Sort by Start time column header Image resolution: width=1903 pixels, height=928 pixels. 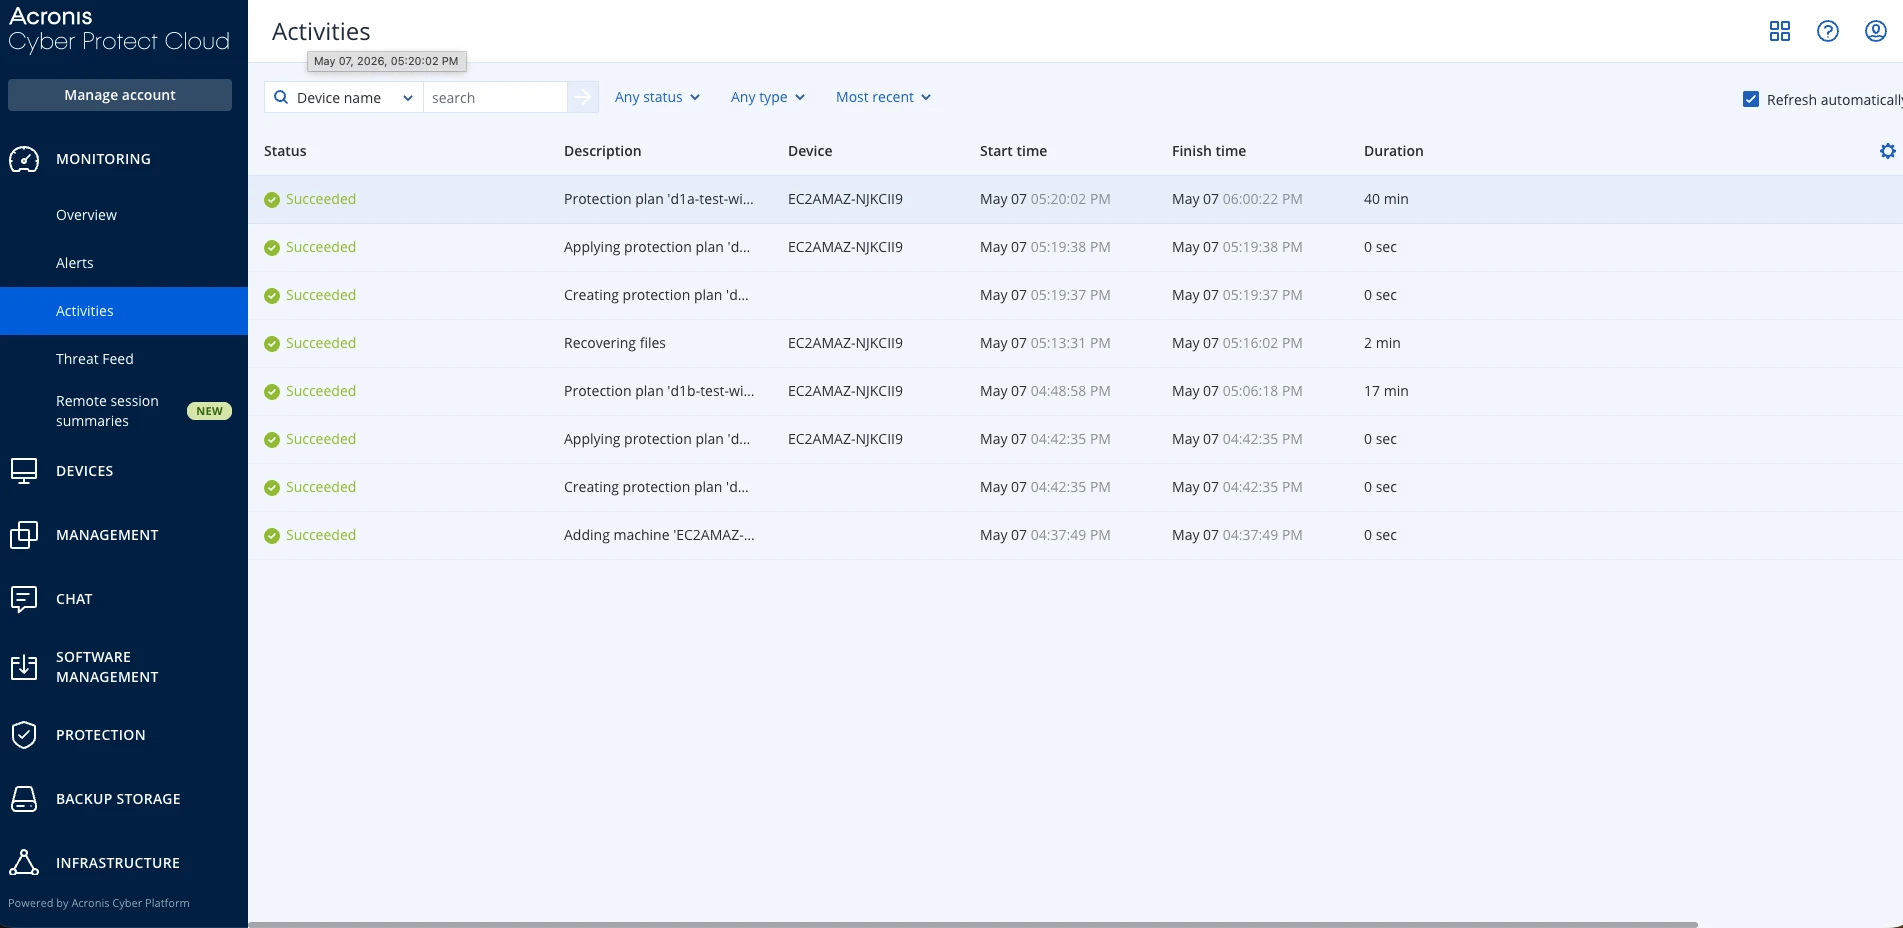click(1013, 151)
